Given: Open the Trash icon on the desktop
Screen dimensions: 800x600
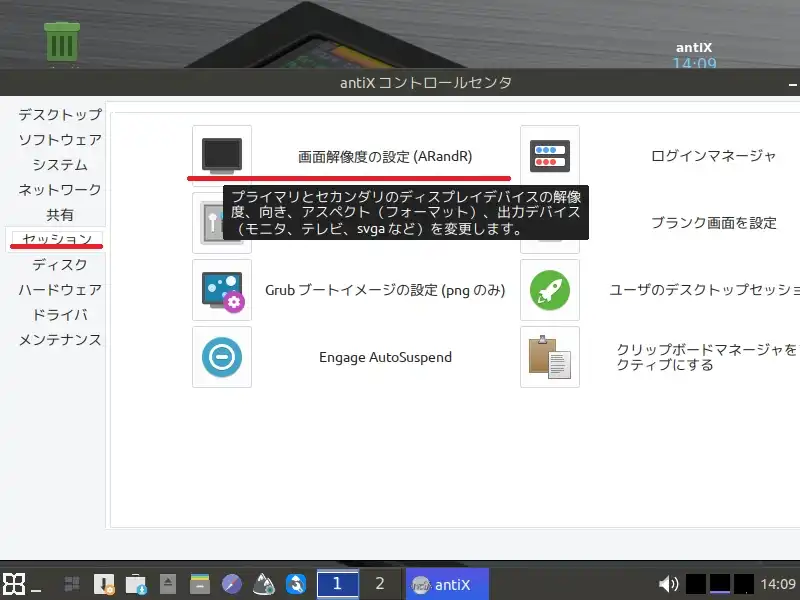Looking at the screenshot, I should 62,43.
